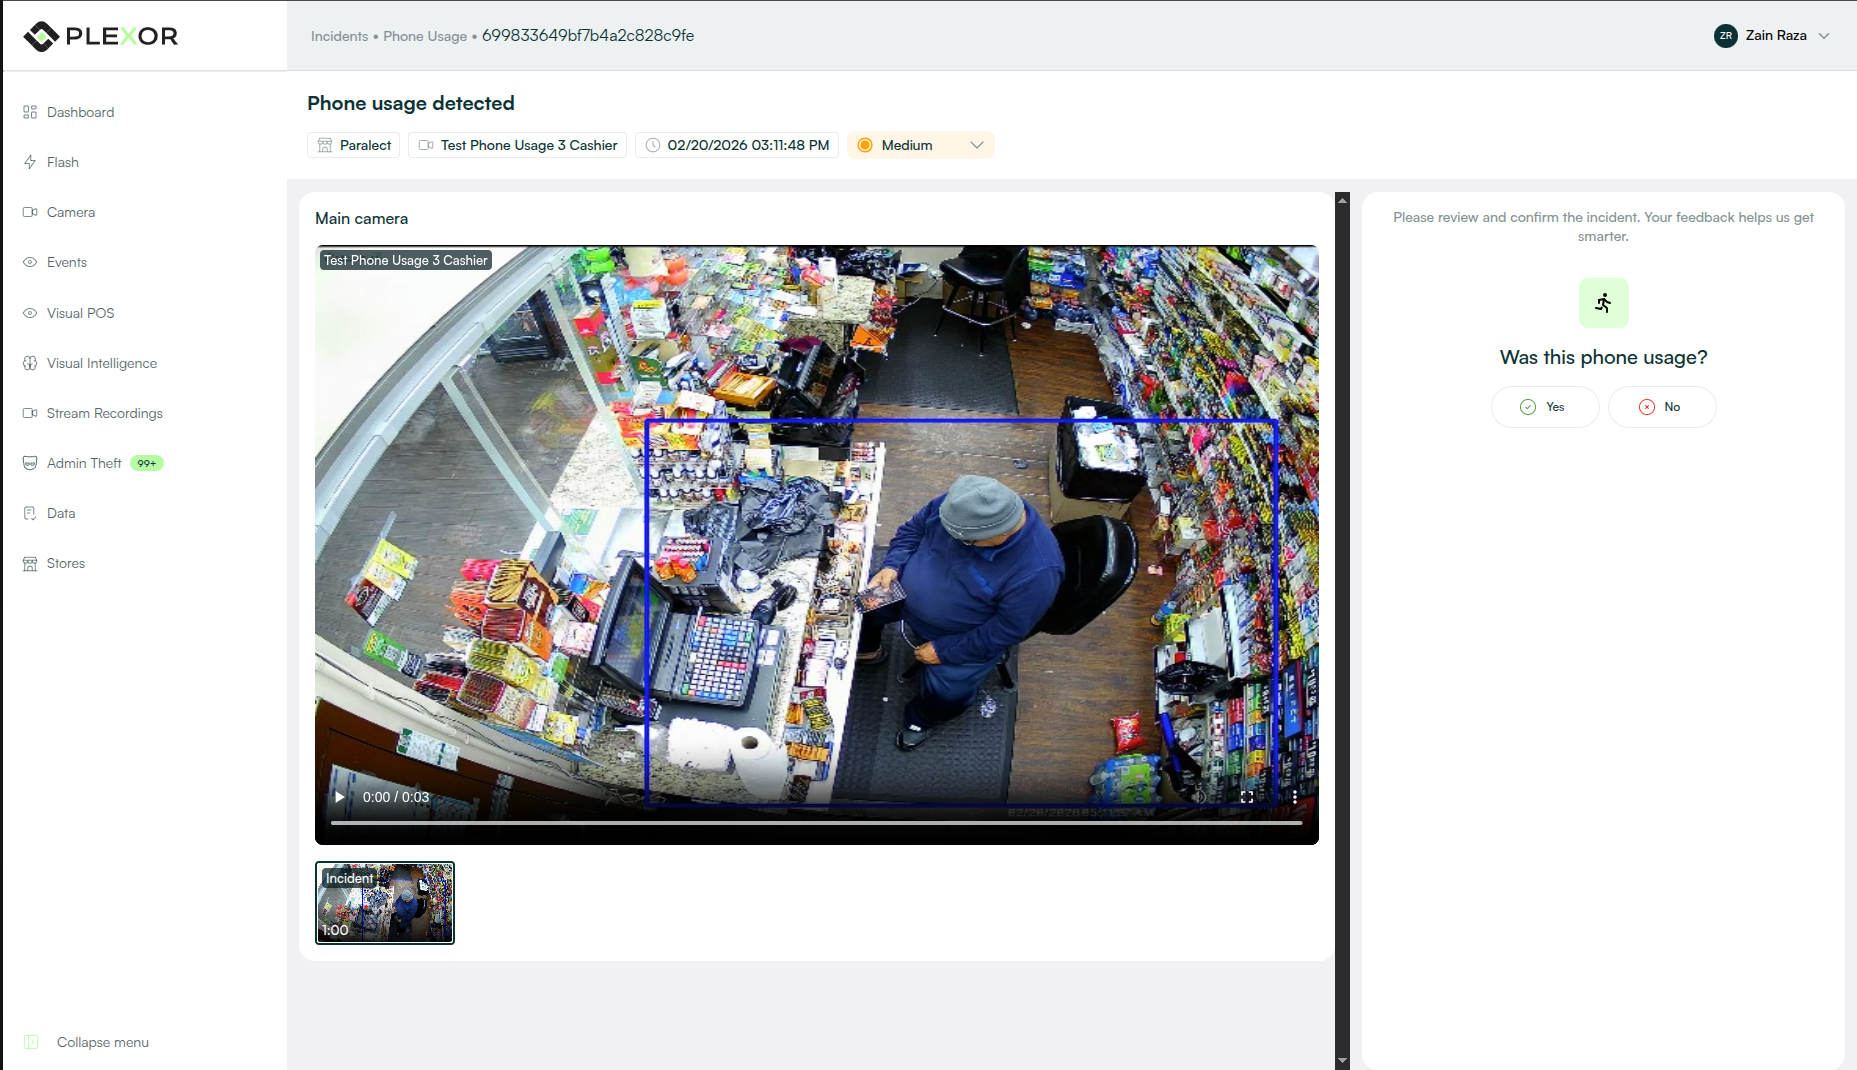Open the Zain Raza account menu
Screen dimensions: 1857x1070
tap(1772, 35)
